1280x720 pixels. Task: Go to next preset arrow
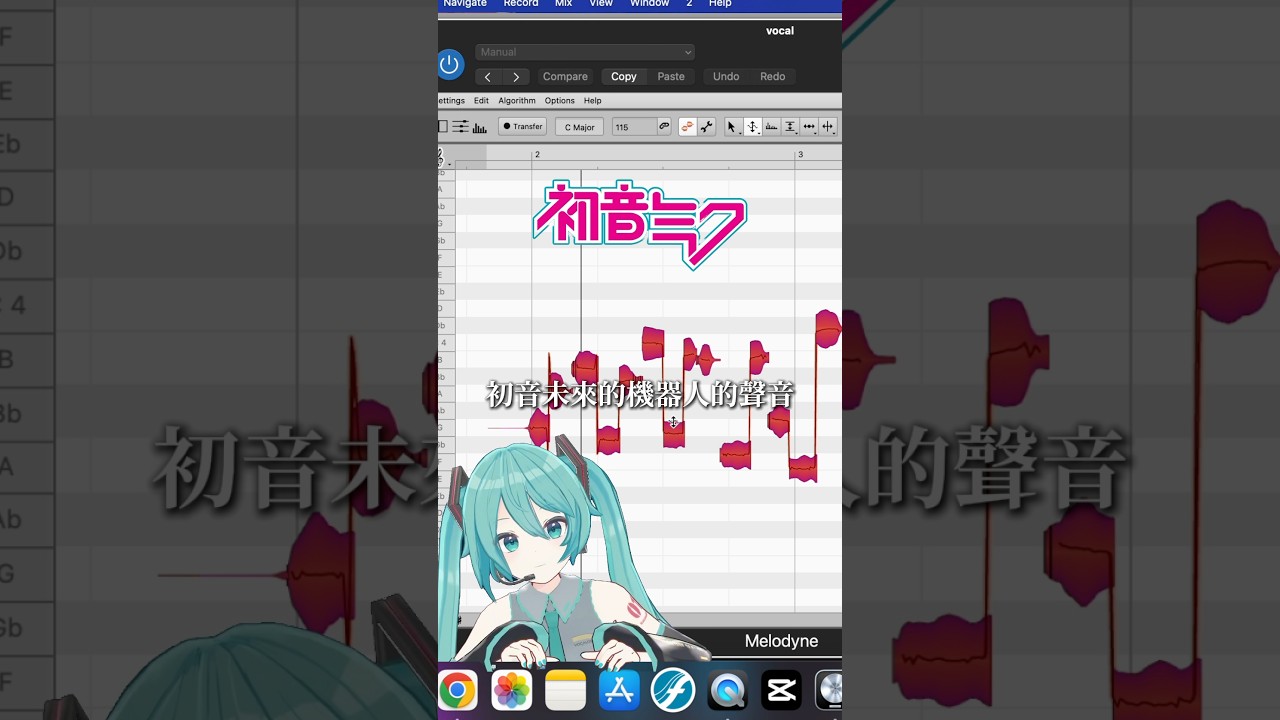tap(516, 76)
